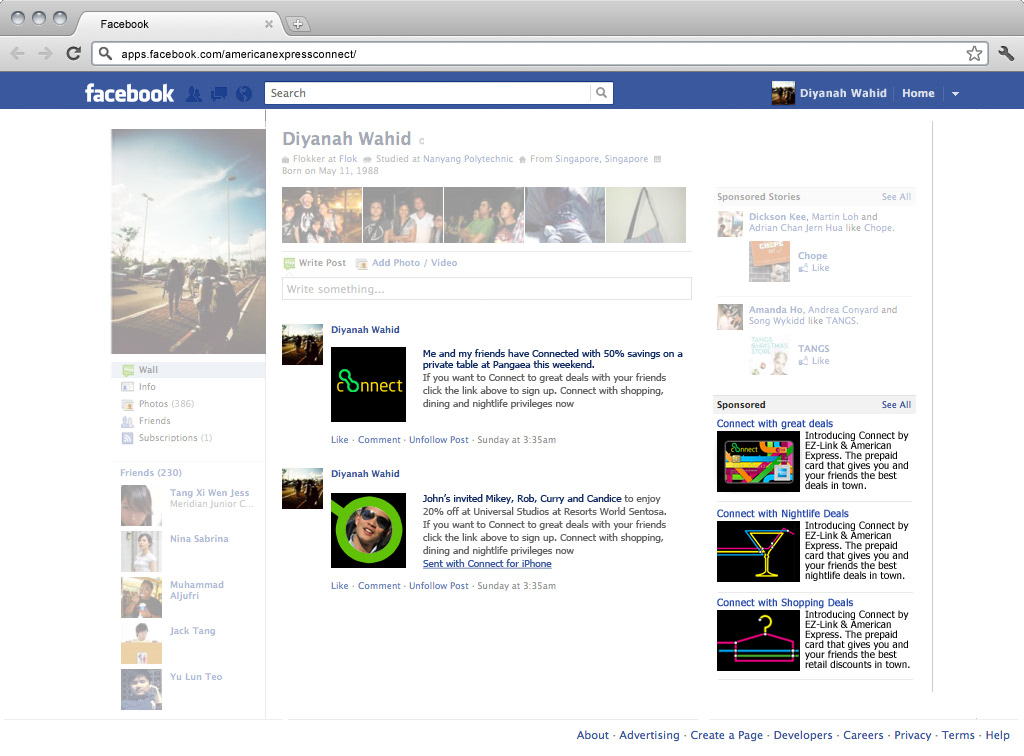1024x756 pixels.
Task: Open Yu Lun Teo's profile
Action: pos(196,676)
